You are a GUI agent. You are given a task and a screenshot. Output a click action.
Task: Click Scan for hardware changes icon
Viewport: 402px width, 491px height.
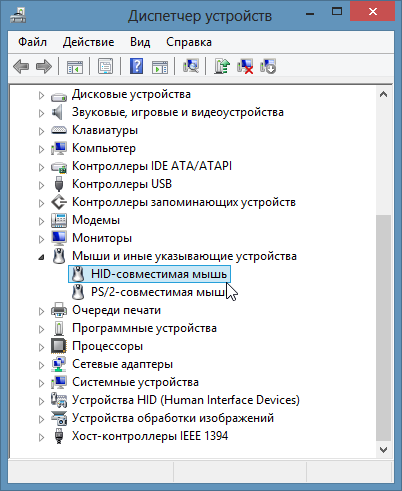tap(191, 66)
